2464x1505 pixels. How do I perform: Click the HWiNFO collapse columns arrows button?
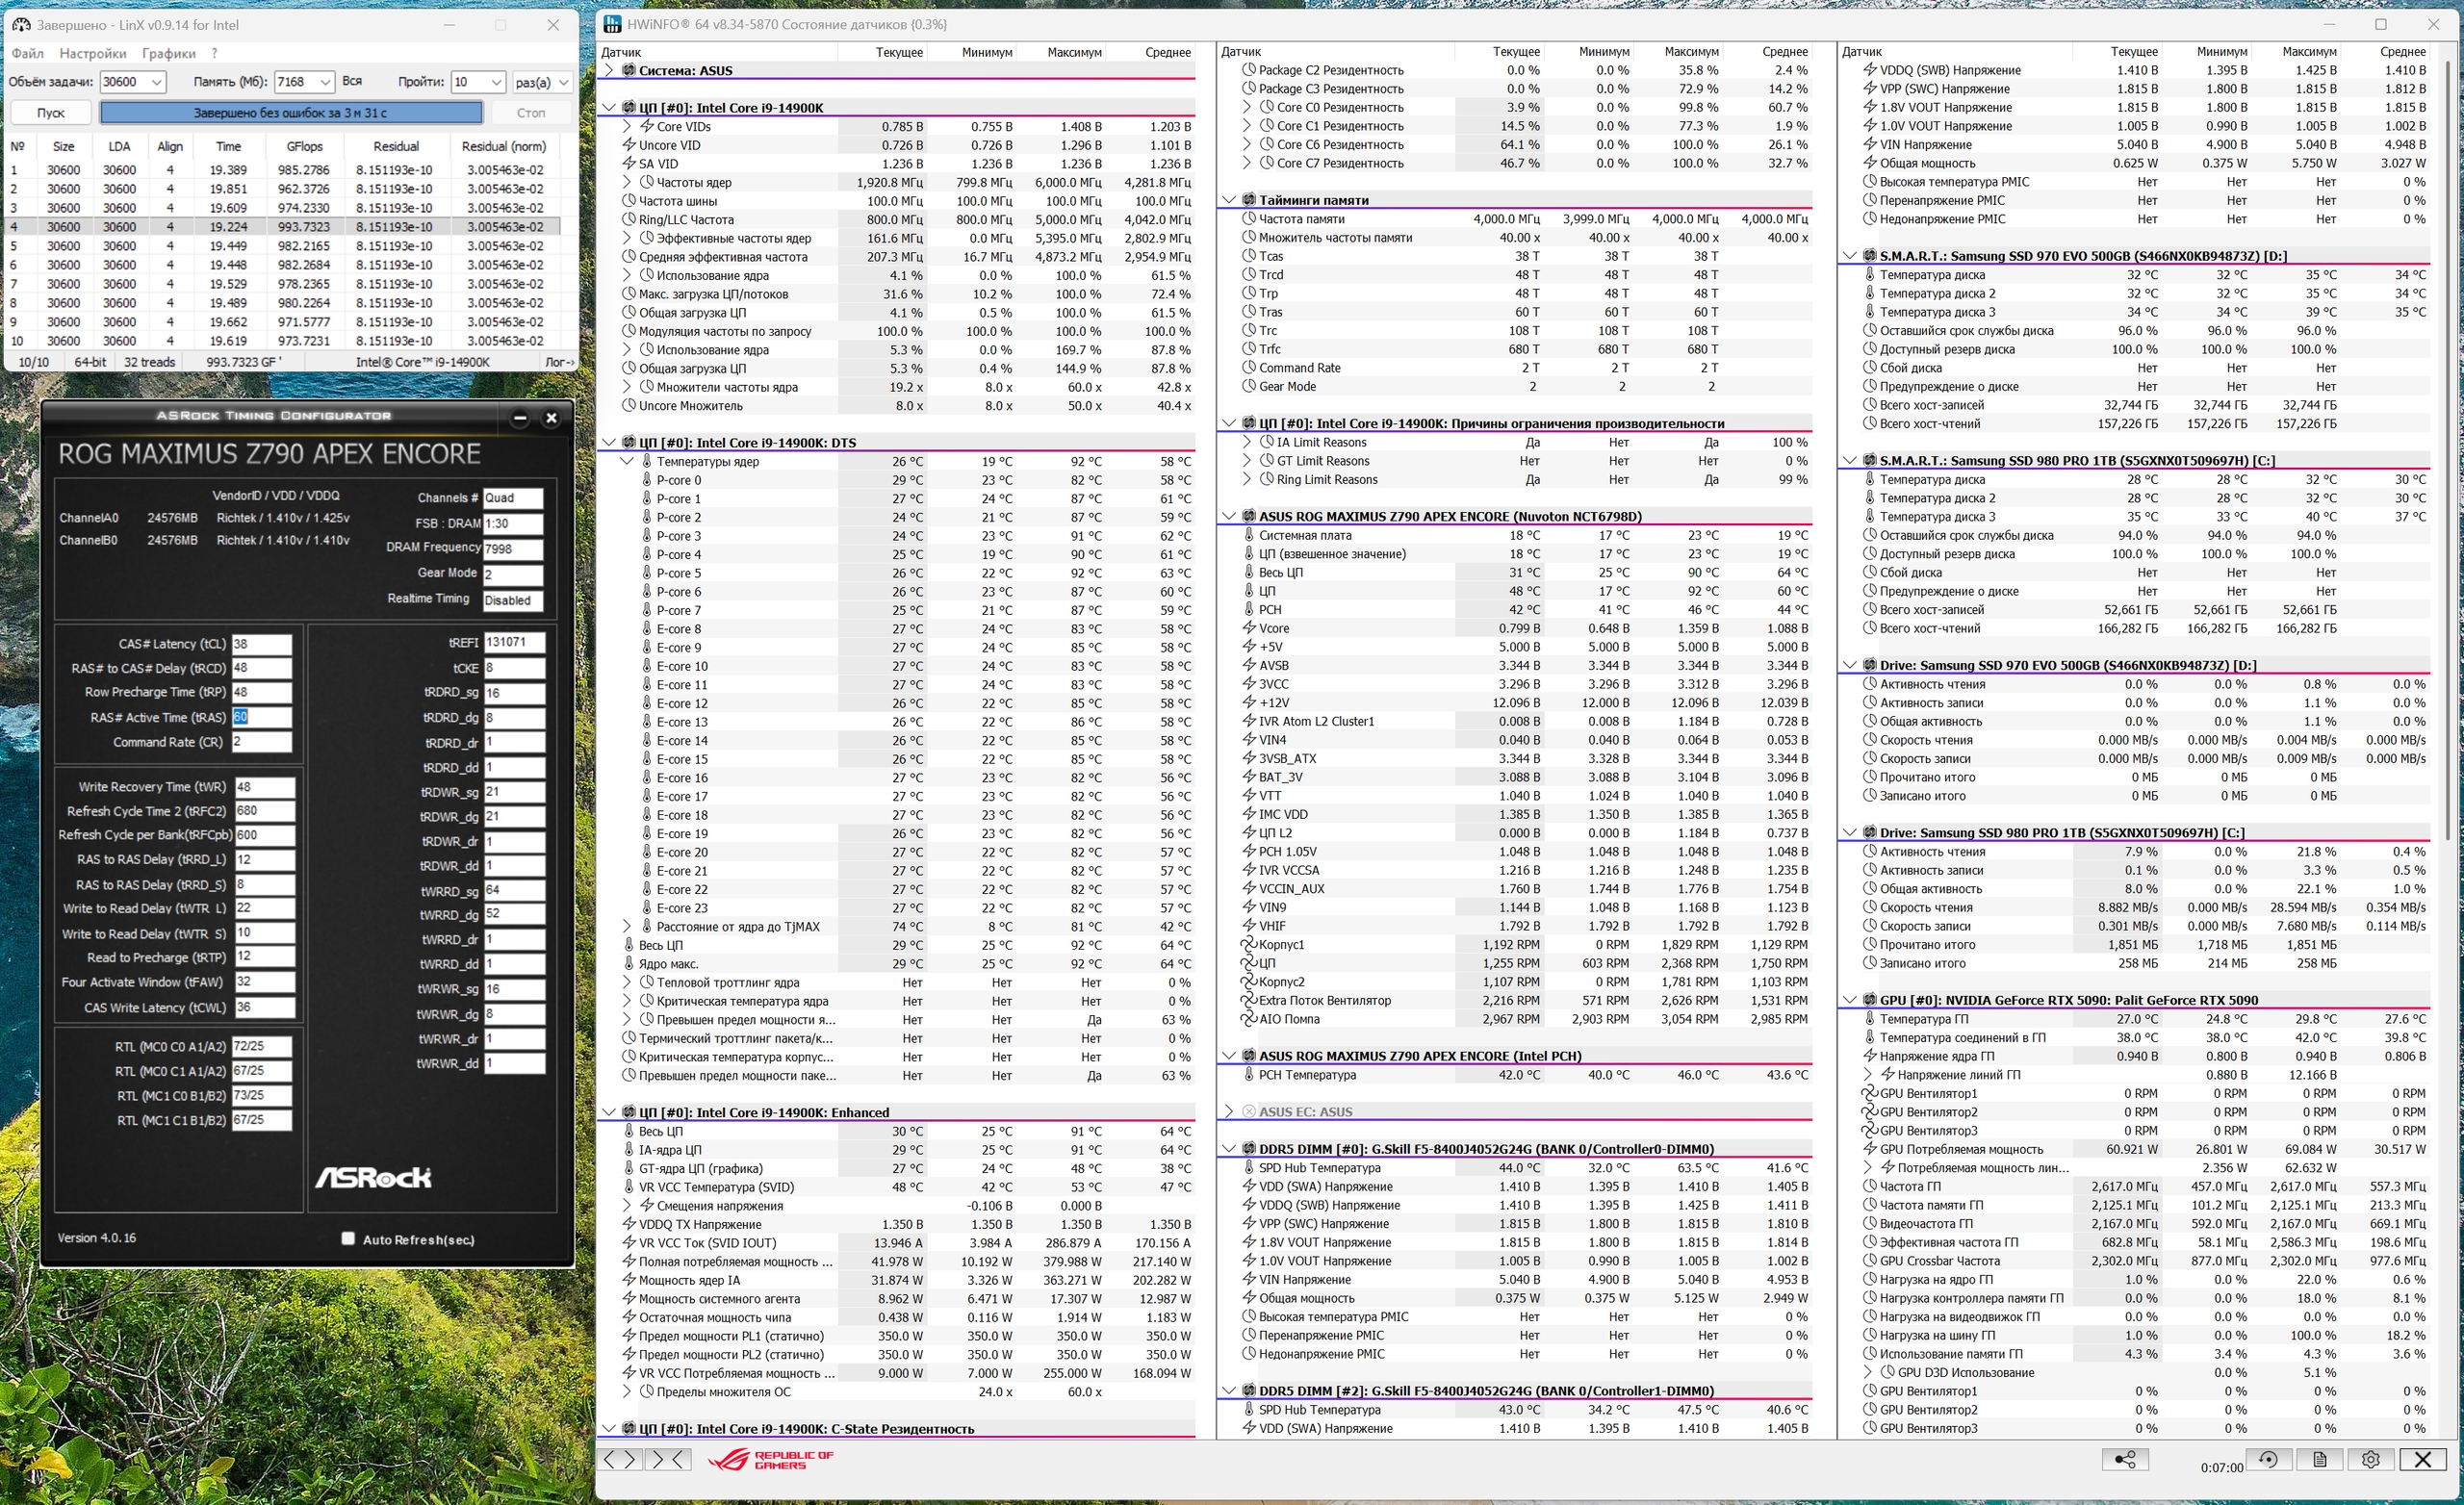[x=667, y=1459]
